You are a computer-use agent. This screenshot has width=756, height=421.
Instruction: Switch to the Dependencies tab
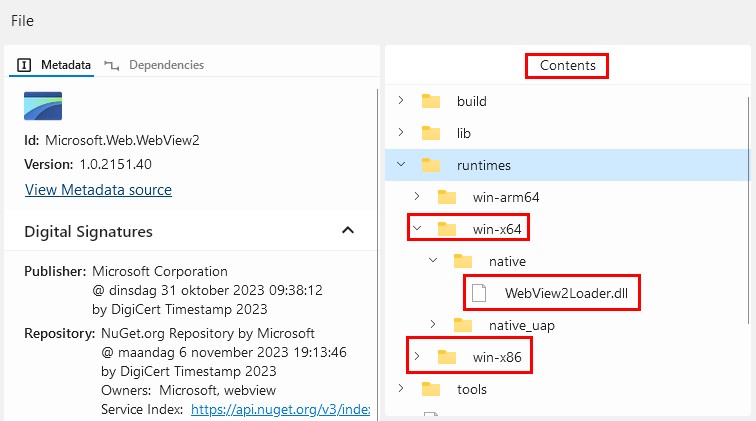154,65
